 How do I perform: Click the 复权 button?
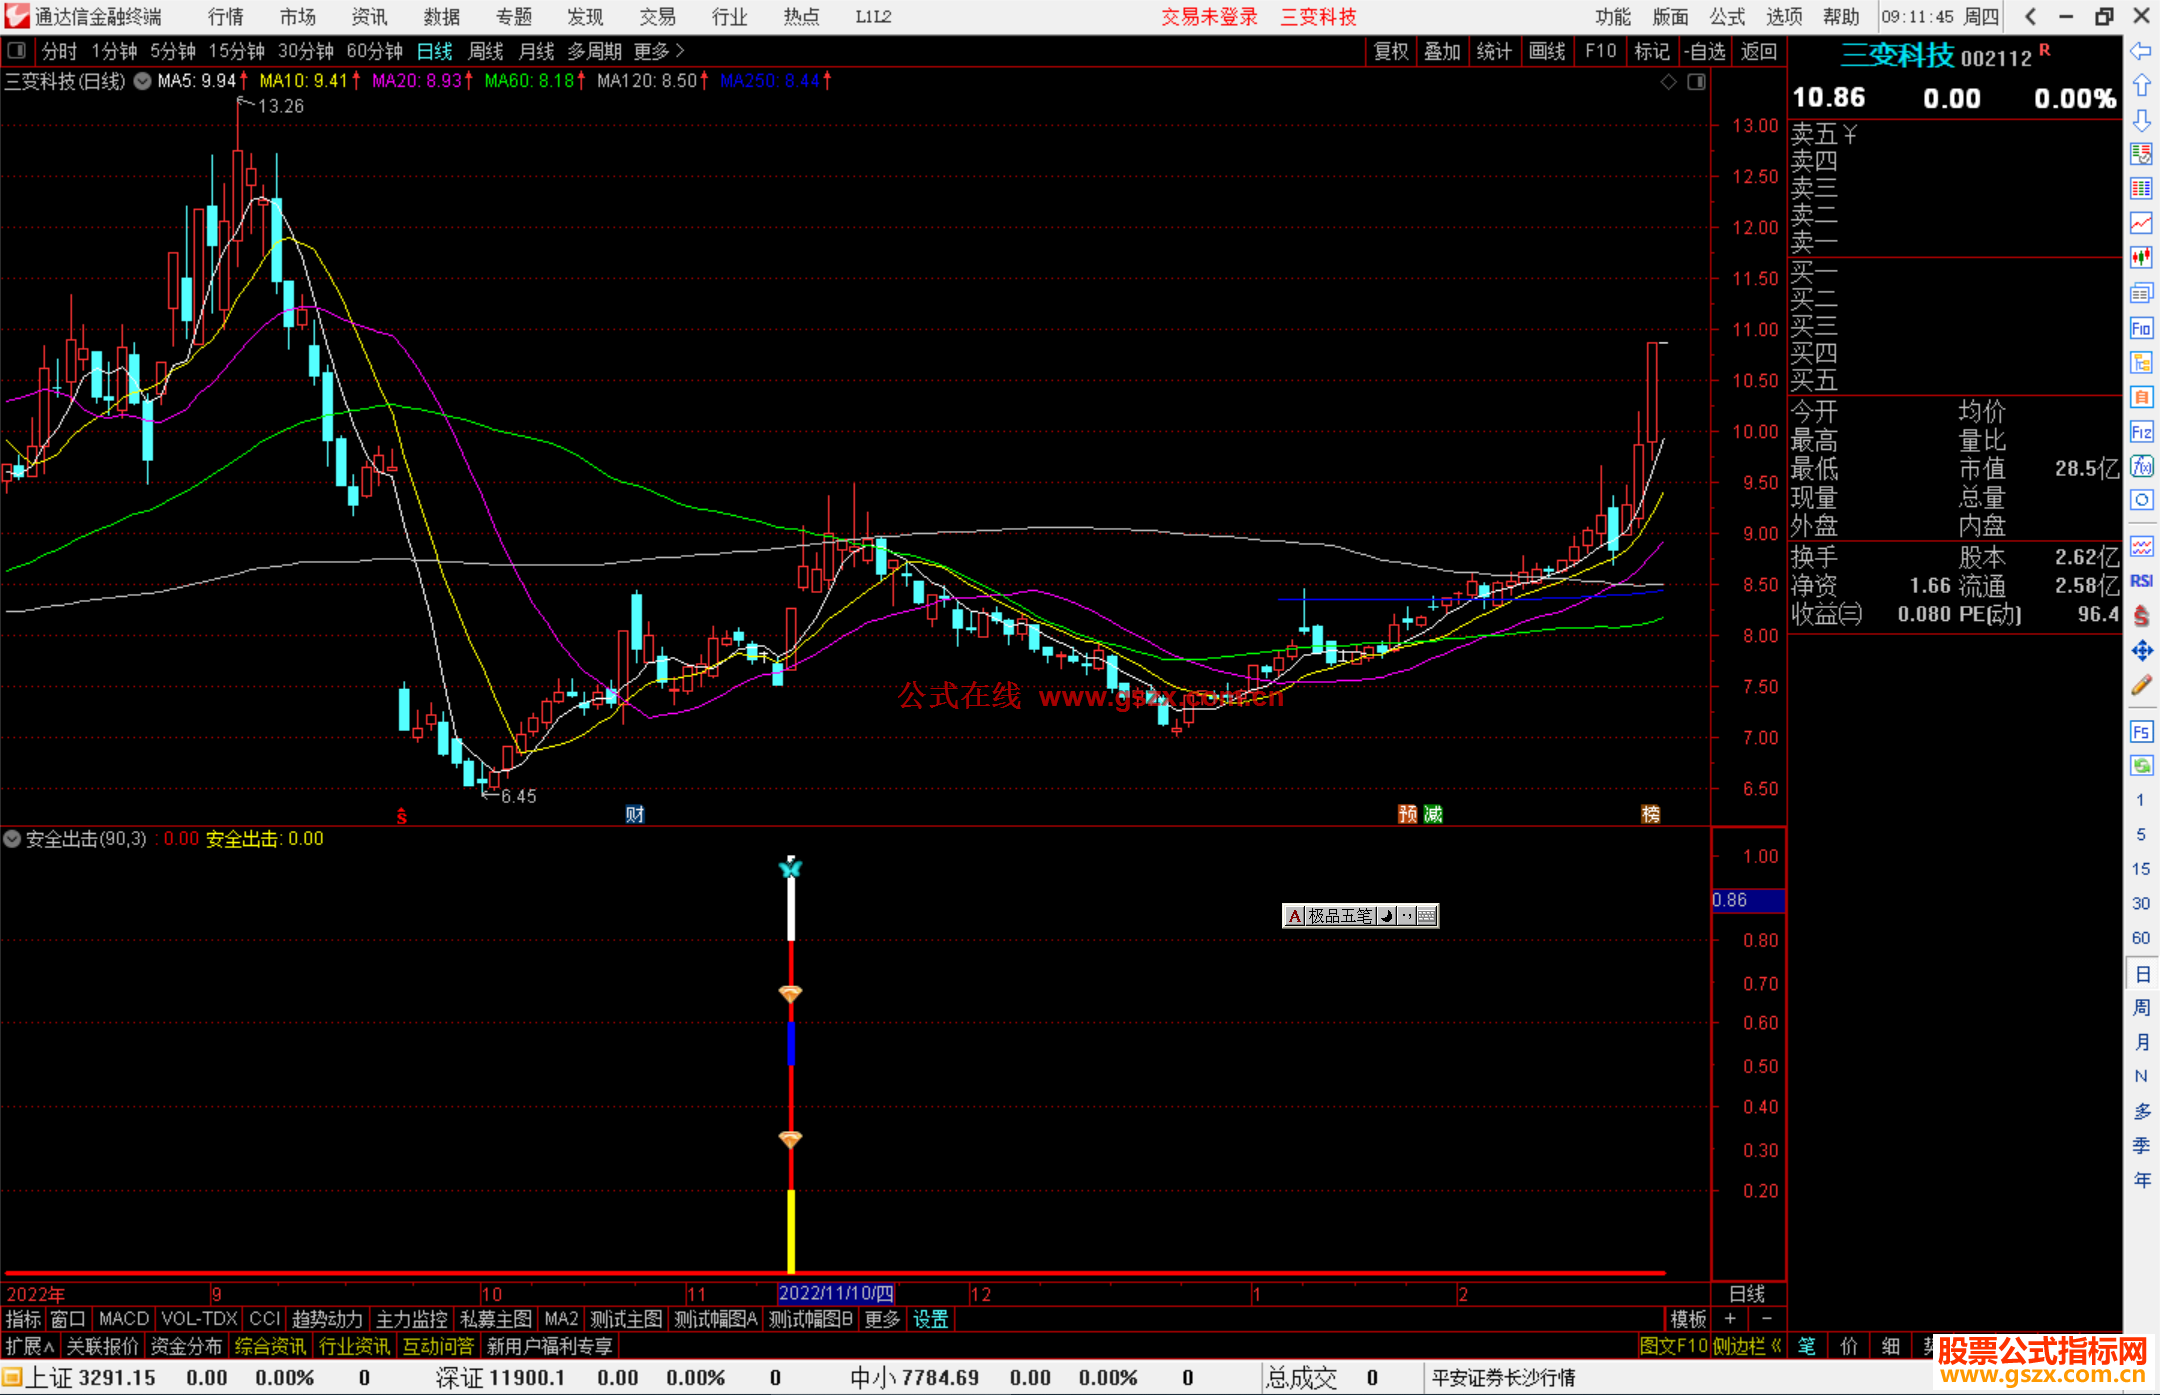tap(1391, 51)
